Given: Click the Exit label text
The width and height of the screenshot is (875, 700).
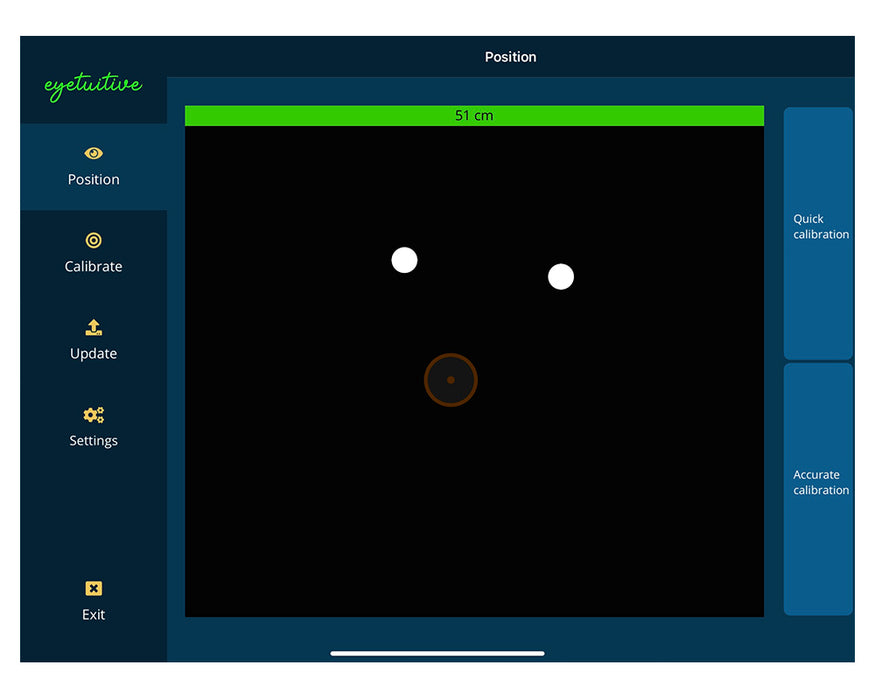Looking at the screenshot, I should (93, 615).
